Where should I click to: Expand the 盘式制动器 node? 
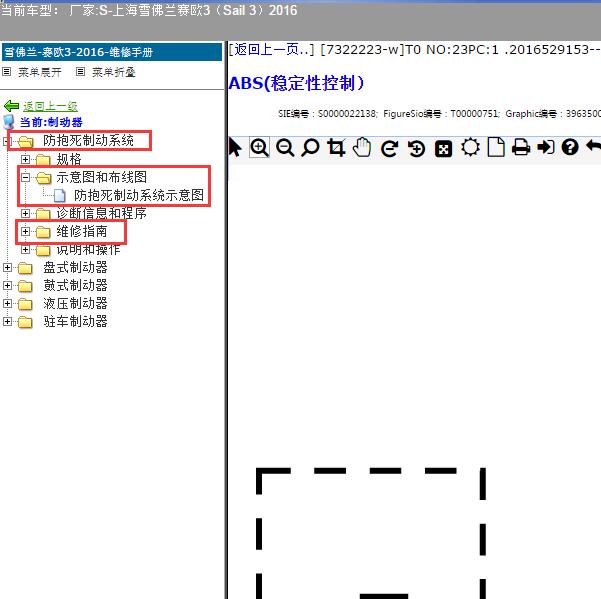(7, 267)
